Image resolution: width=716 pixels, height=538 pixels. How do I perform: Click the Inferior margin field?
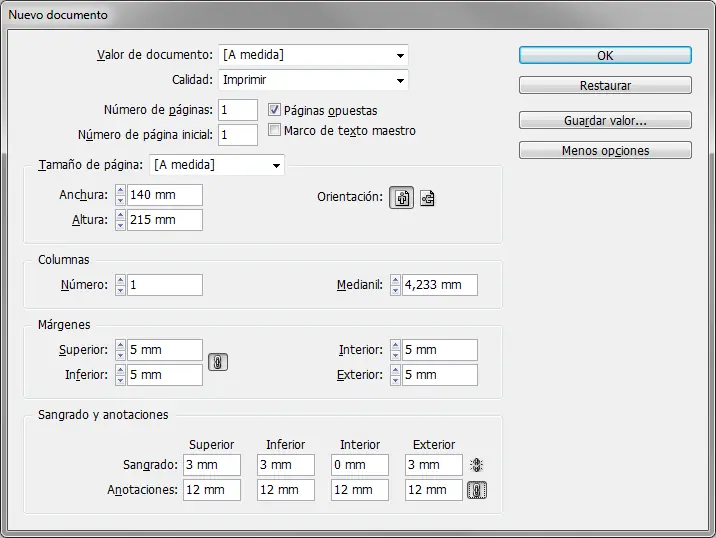coord(165,375)
